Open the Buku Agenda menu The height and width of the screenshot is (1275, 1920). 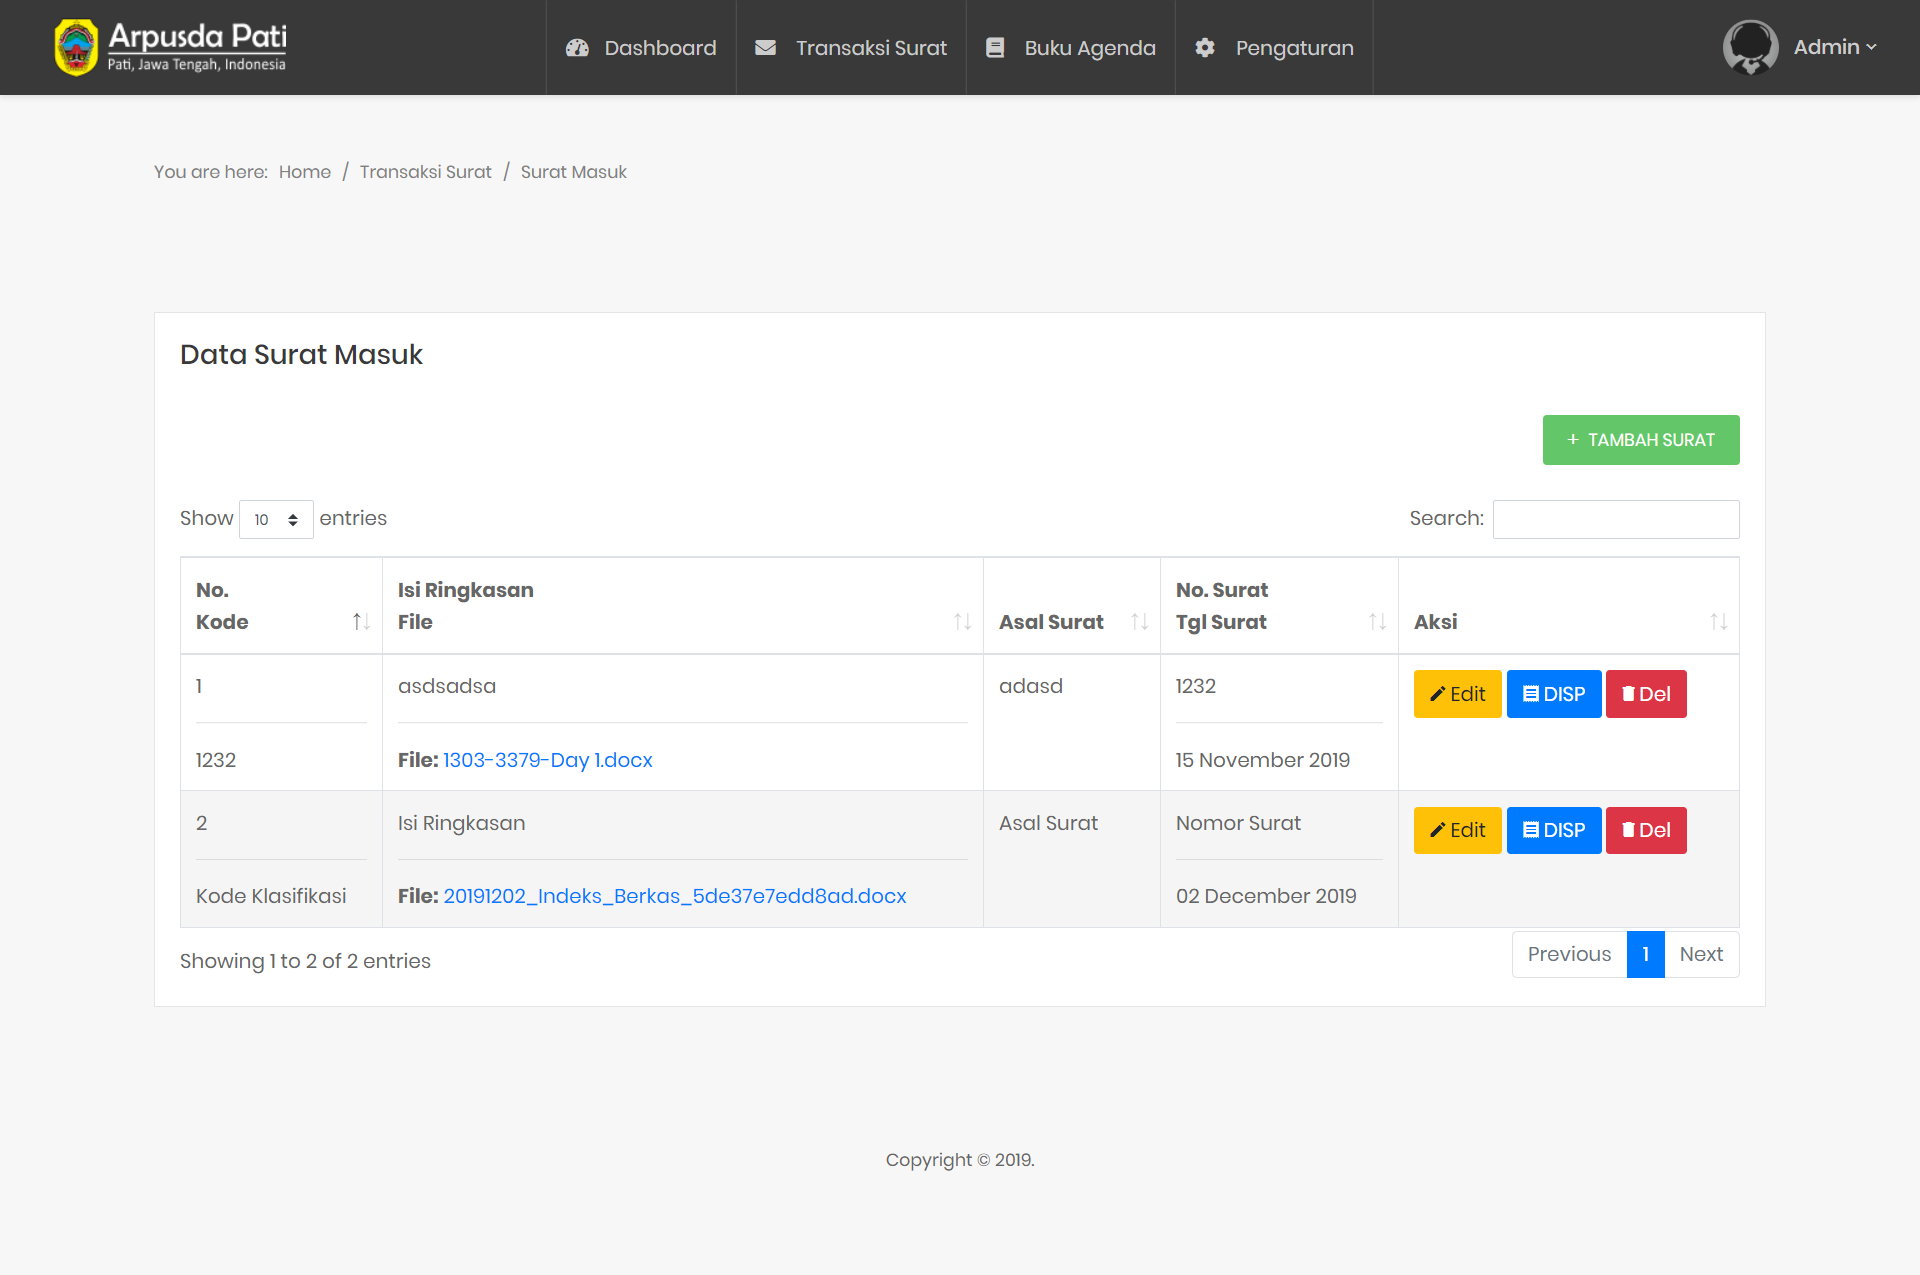(x=1070, y=48)
